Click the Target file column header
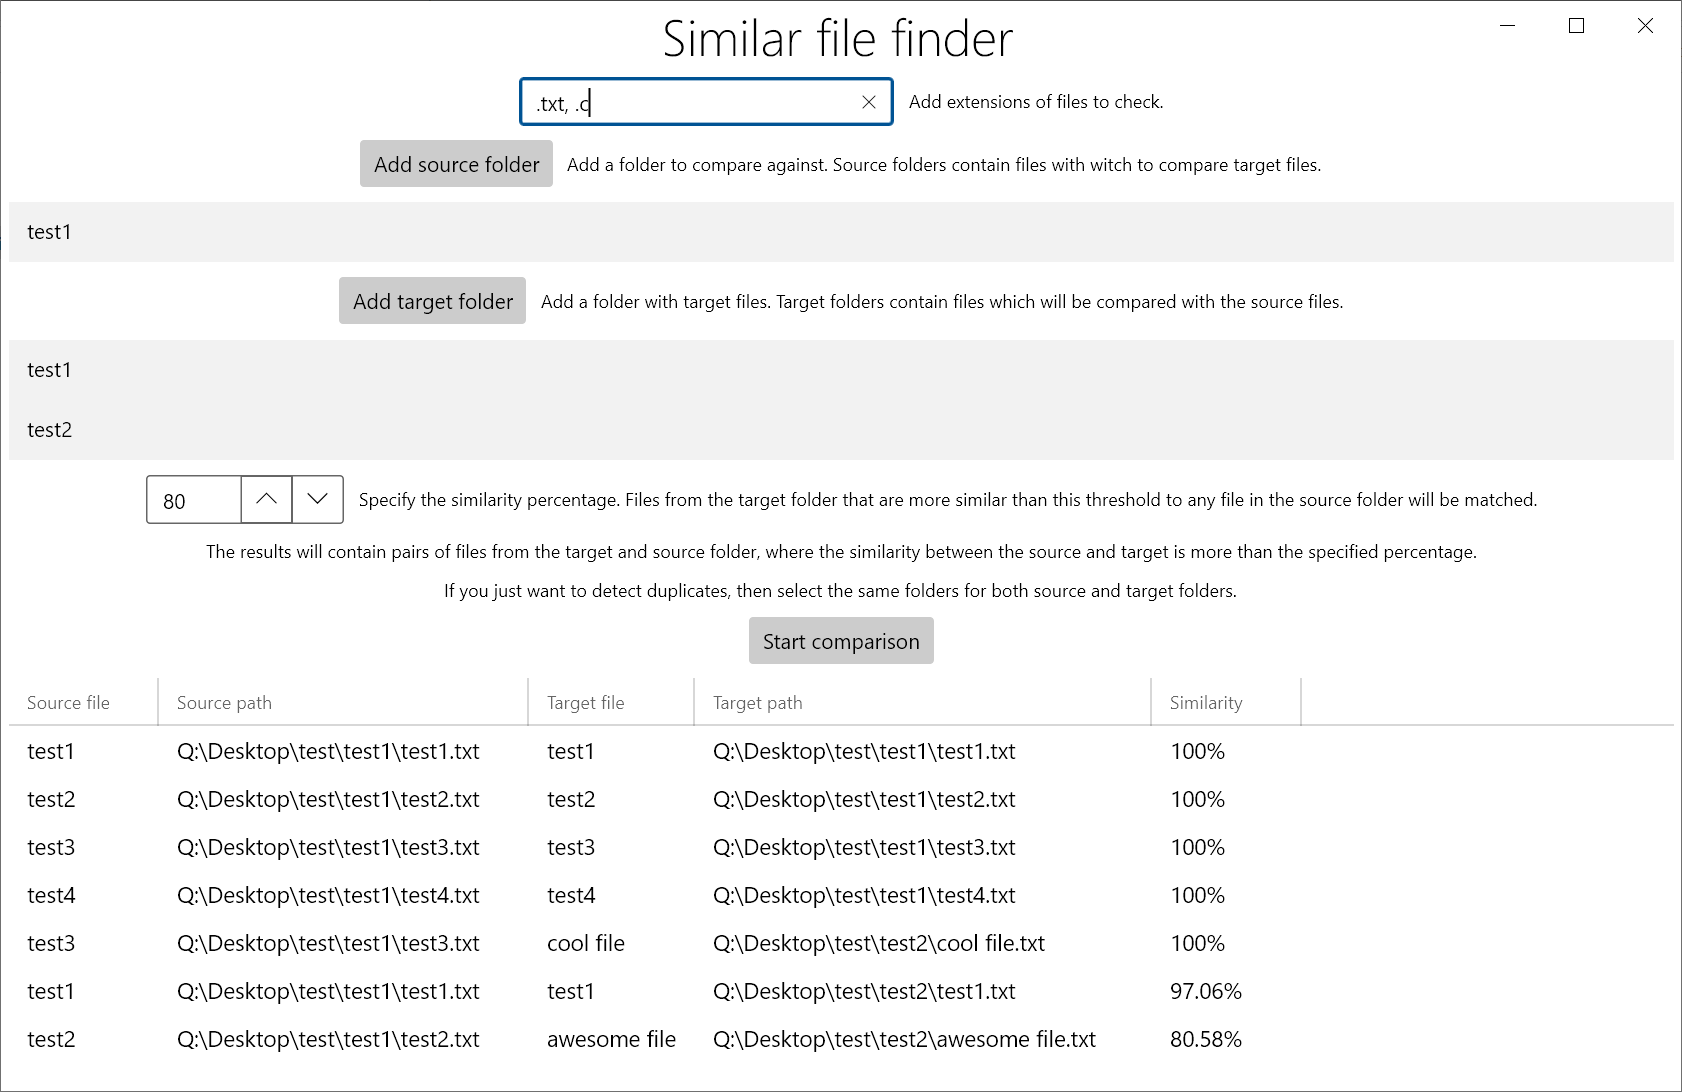Viewport: 1682px width, 1092px height. (584, 702)
